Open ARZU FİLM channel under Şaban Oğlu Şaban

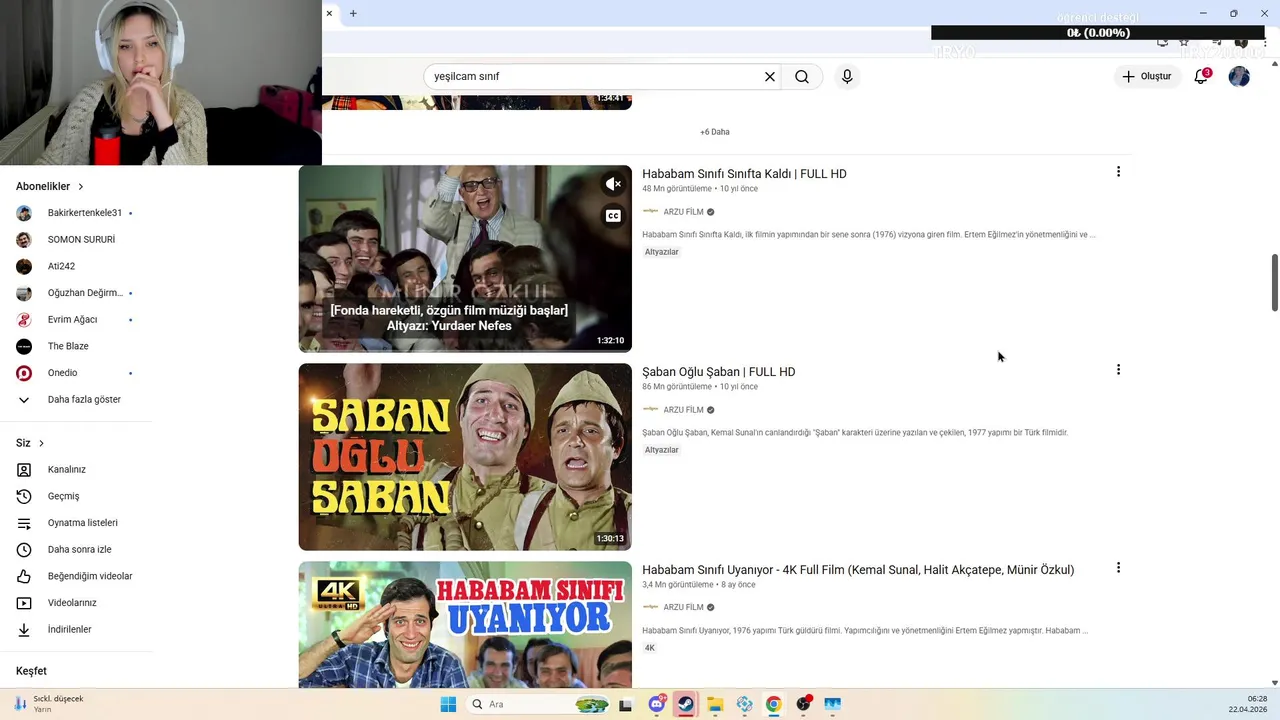(683, 410)
